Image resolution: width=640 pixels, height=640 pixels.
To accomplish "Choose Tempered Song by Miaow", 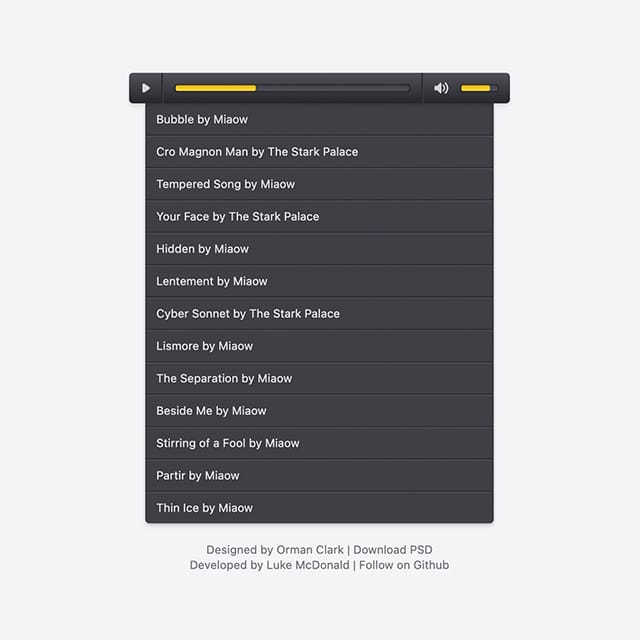I will pos(319,184).
